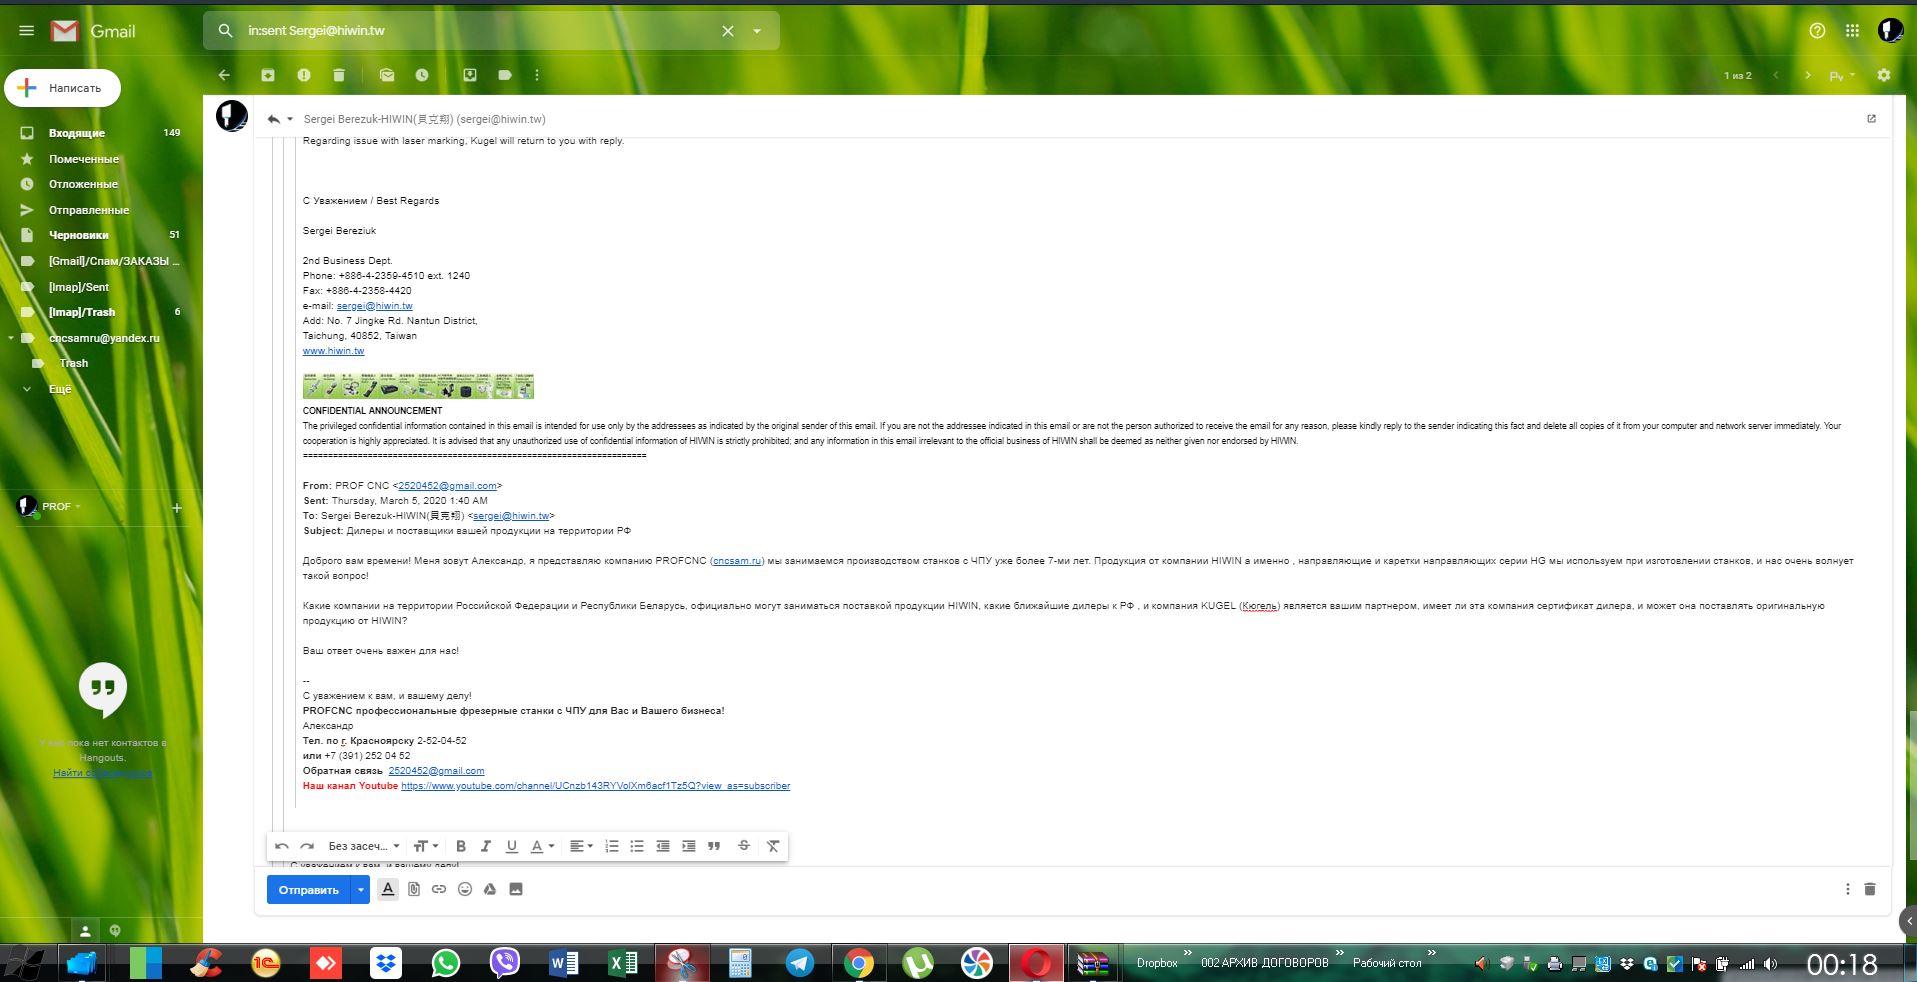Open Gmail support help

pos(1817,31)
